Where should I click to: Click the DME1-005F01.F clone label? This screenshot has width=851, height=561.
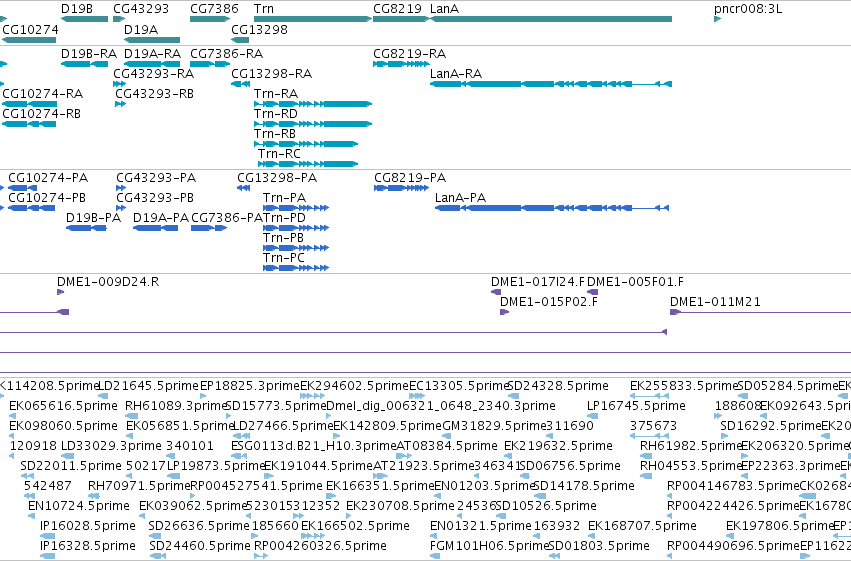coord(636,282)
